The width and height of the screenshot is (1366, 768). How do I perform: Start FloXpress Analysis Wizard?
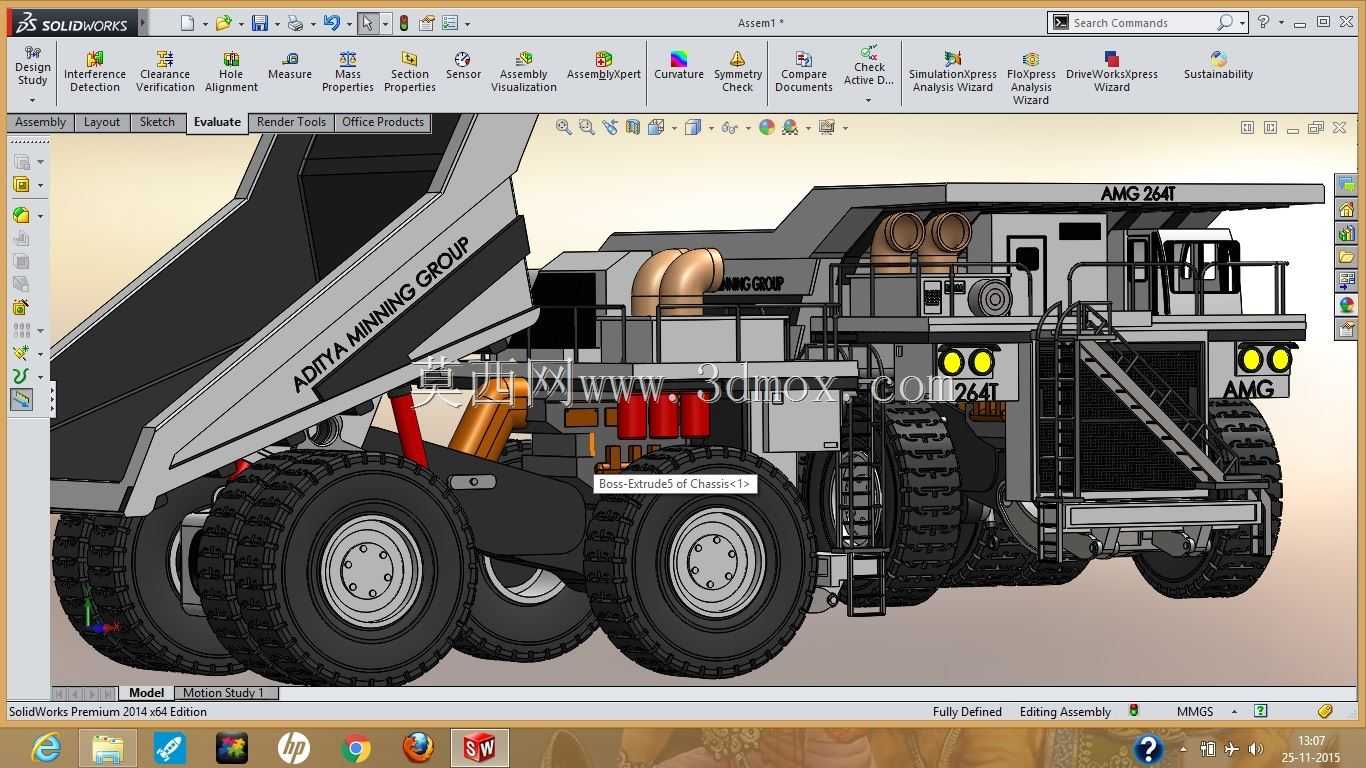(1031, 78)
